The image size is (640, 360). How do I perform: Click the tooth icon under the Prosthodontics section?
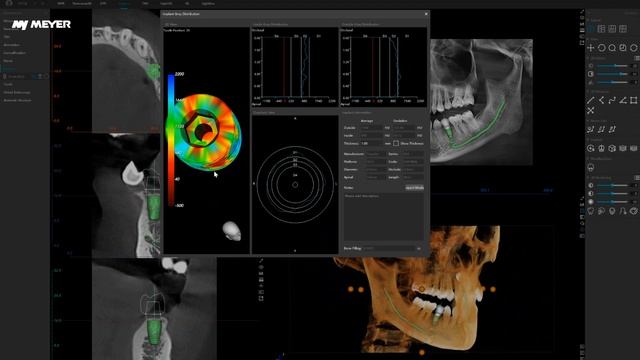(591, 167)
